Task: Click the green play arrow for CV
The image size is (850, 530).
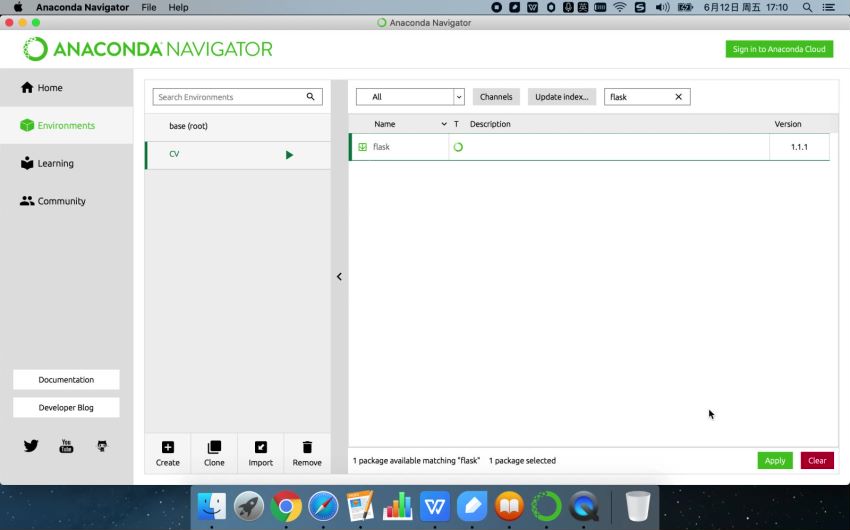Action: [x=289, y=155]
